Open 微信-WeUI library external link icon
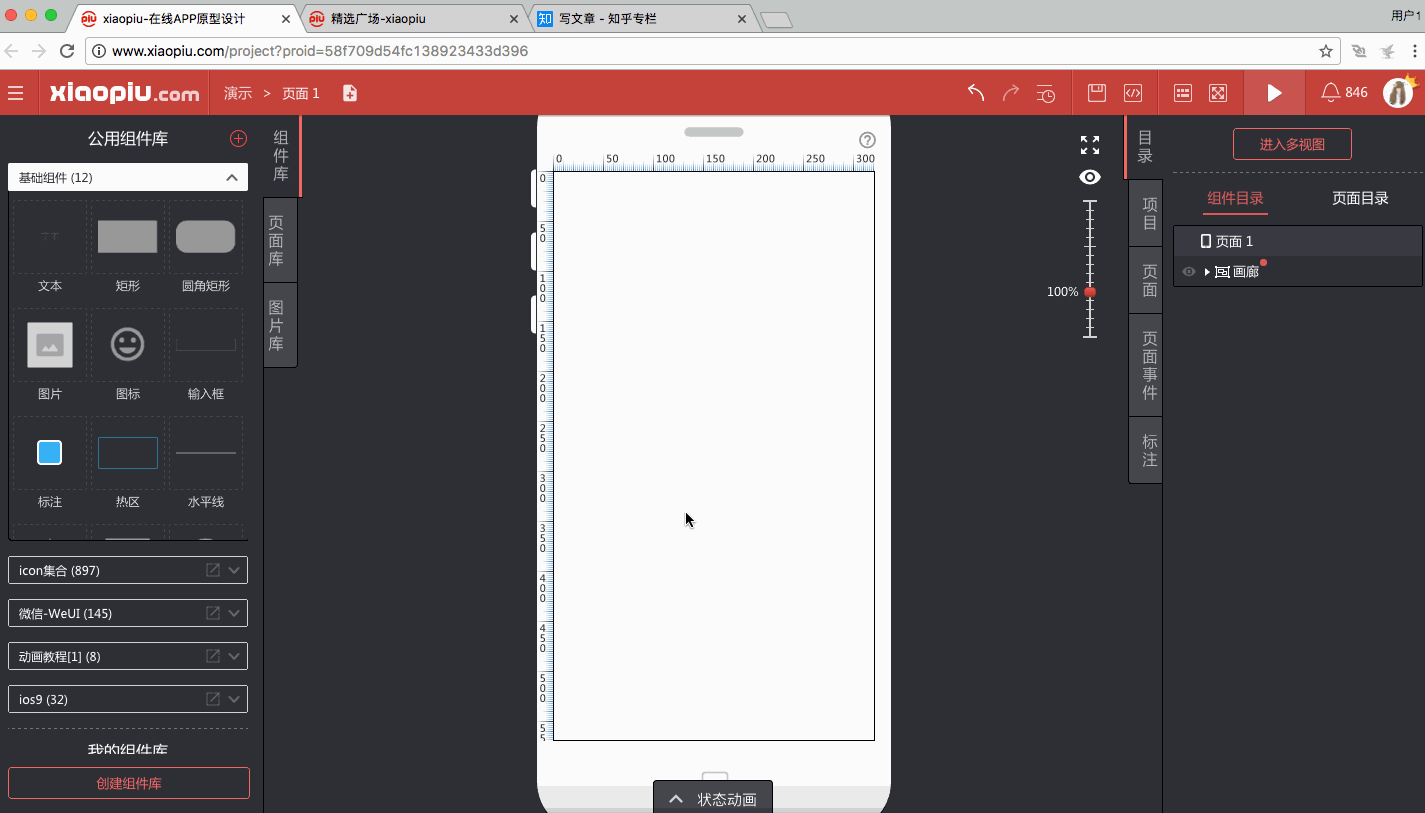 212,613
